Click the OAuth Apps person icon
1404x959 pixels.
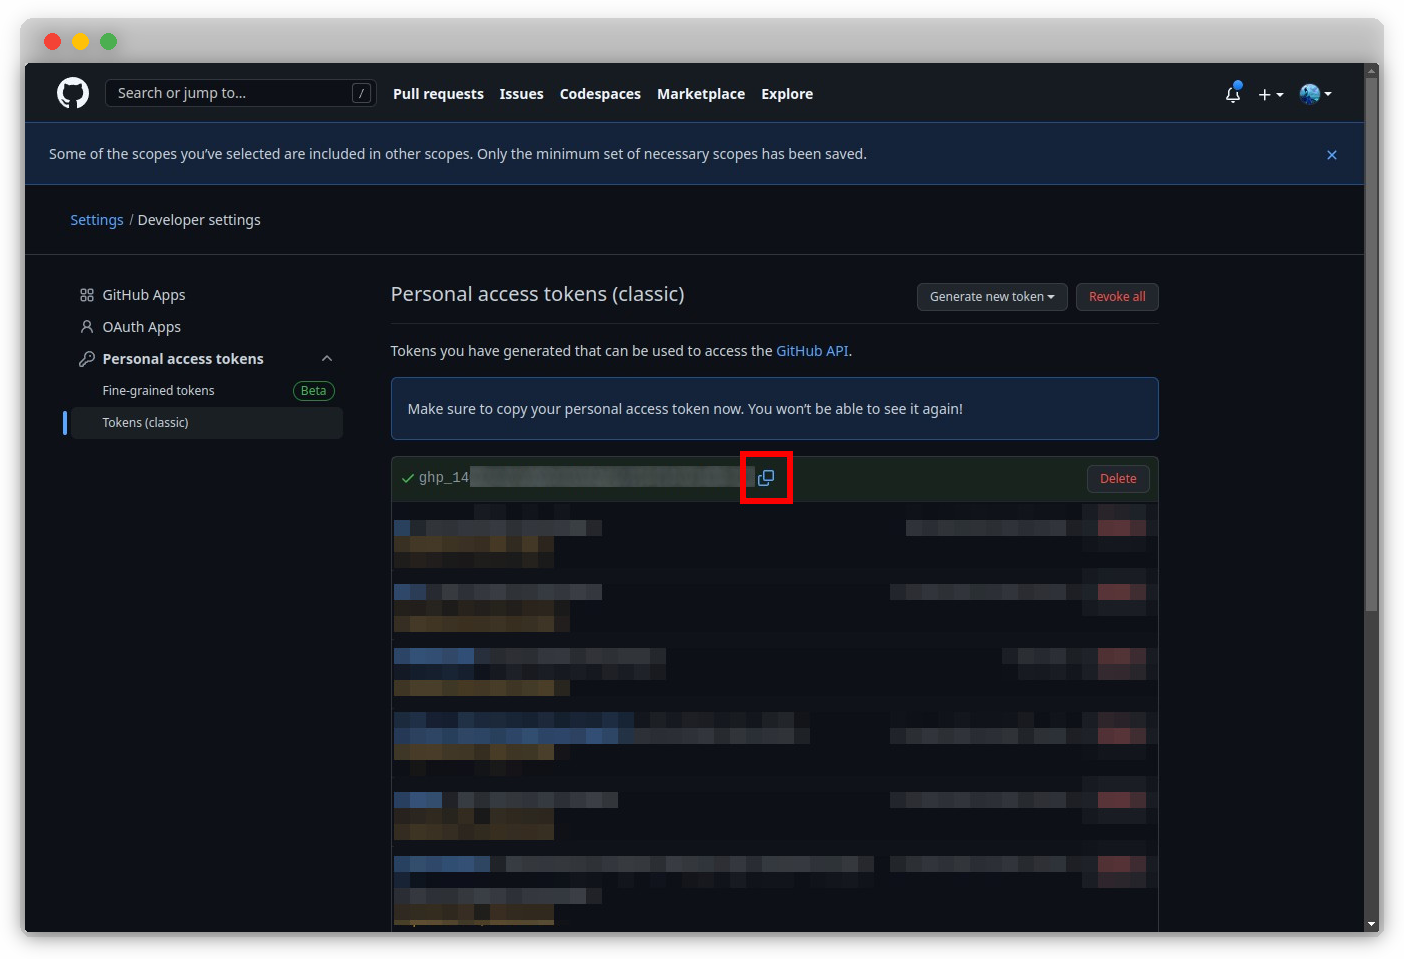[x=87, y=327]
